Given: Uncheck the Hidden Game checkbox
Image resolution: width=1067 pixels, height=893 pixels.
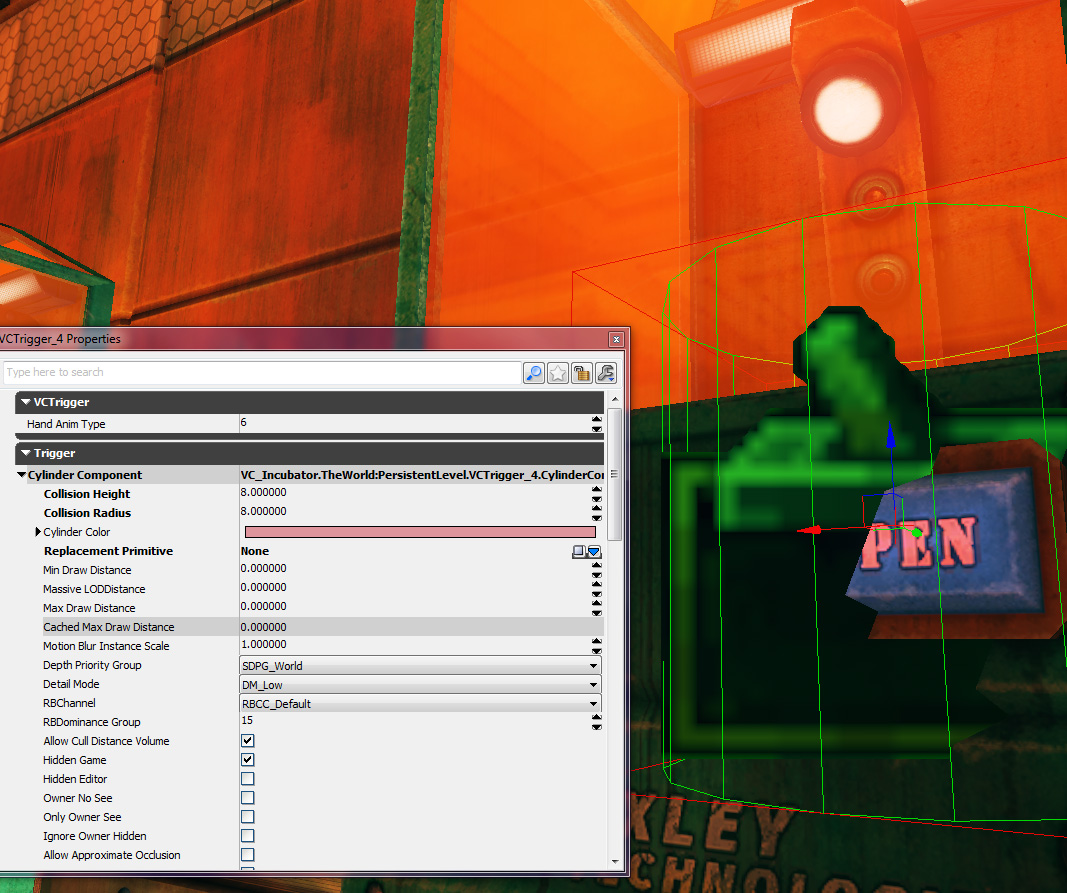Looking at the screenshot, I should pyautogui.click(x=248, y=760).
